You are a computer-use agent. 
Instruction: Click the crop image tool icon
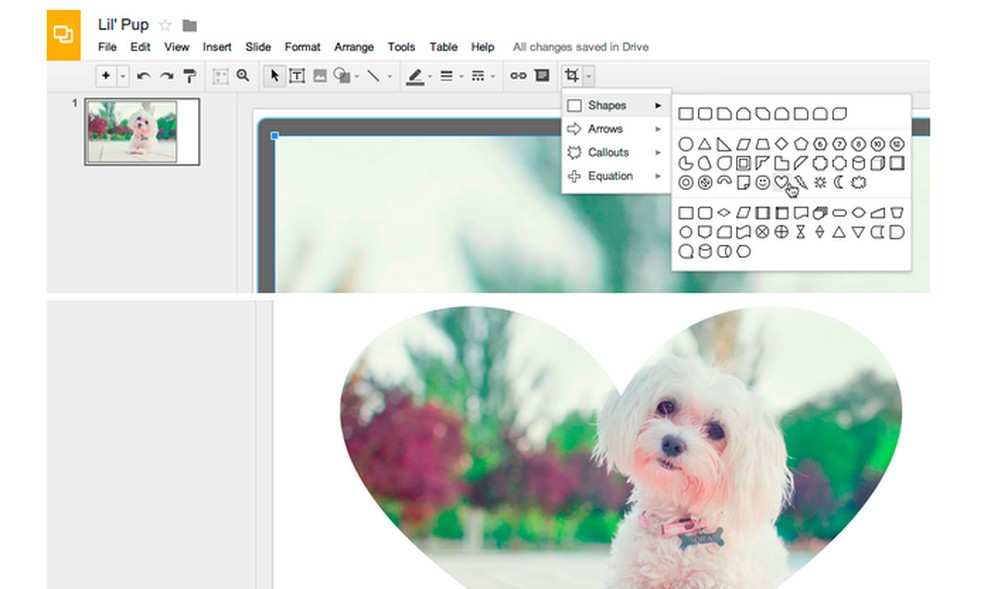pos(571,75)
